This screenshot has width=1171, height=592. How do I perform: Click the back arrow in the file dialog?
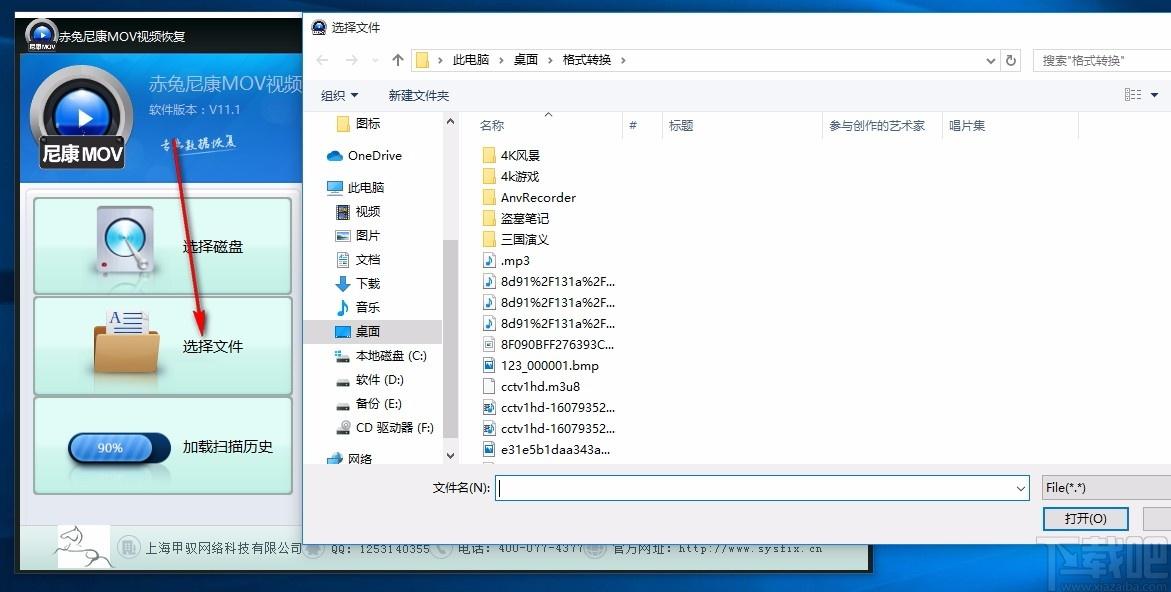[x=323, y=60]
